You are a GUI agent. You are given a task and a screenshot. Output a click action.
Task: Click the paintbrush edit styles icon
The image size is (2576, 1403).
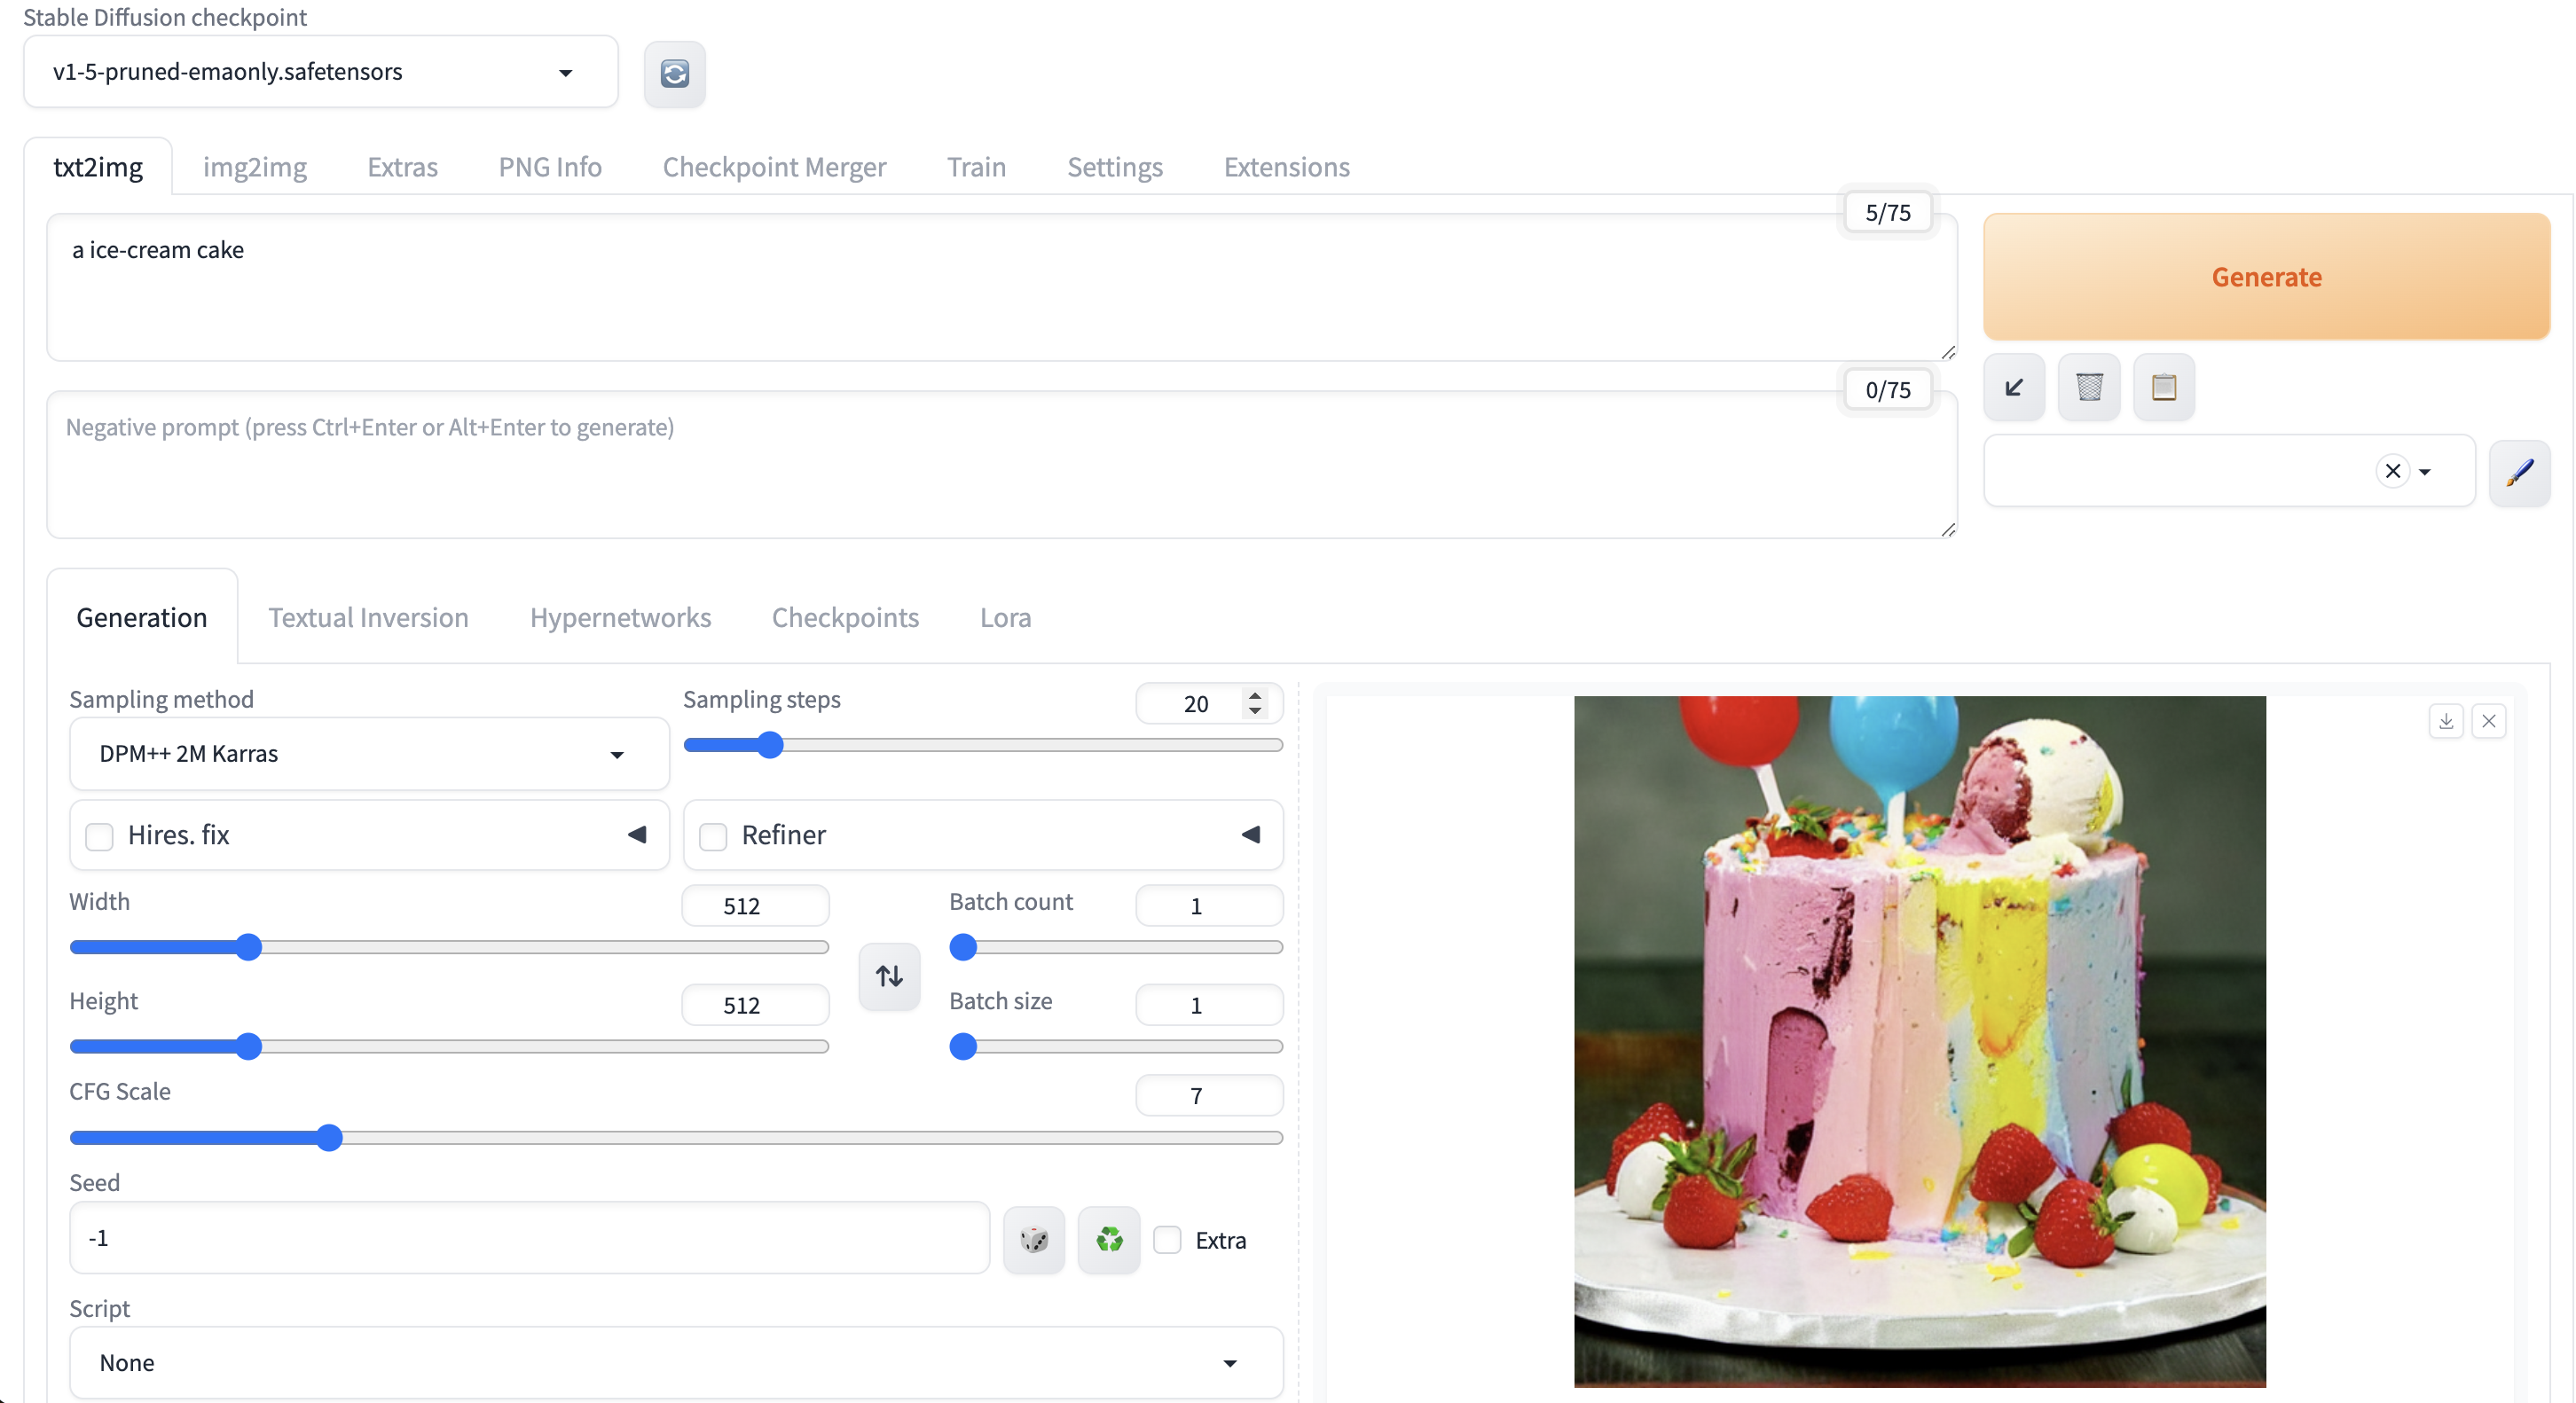pyautogui.click(x=2518, y=472)
